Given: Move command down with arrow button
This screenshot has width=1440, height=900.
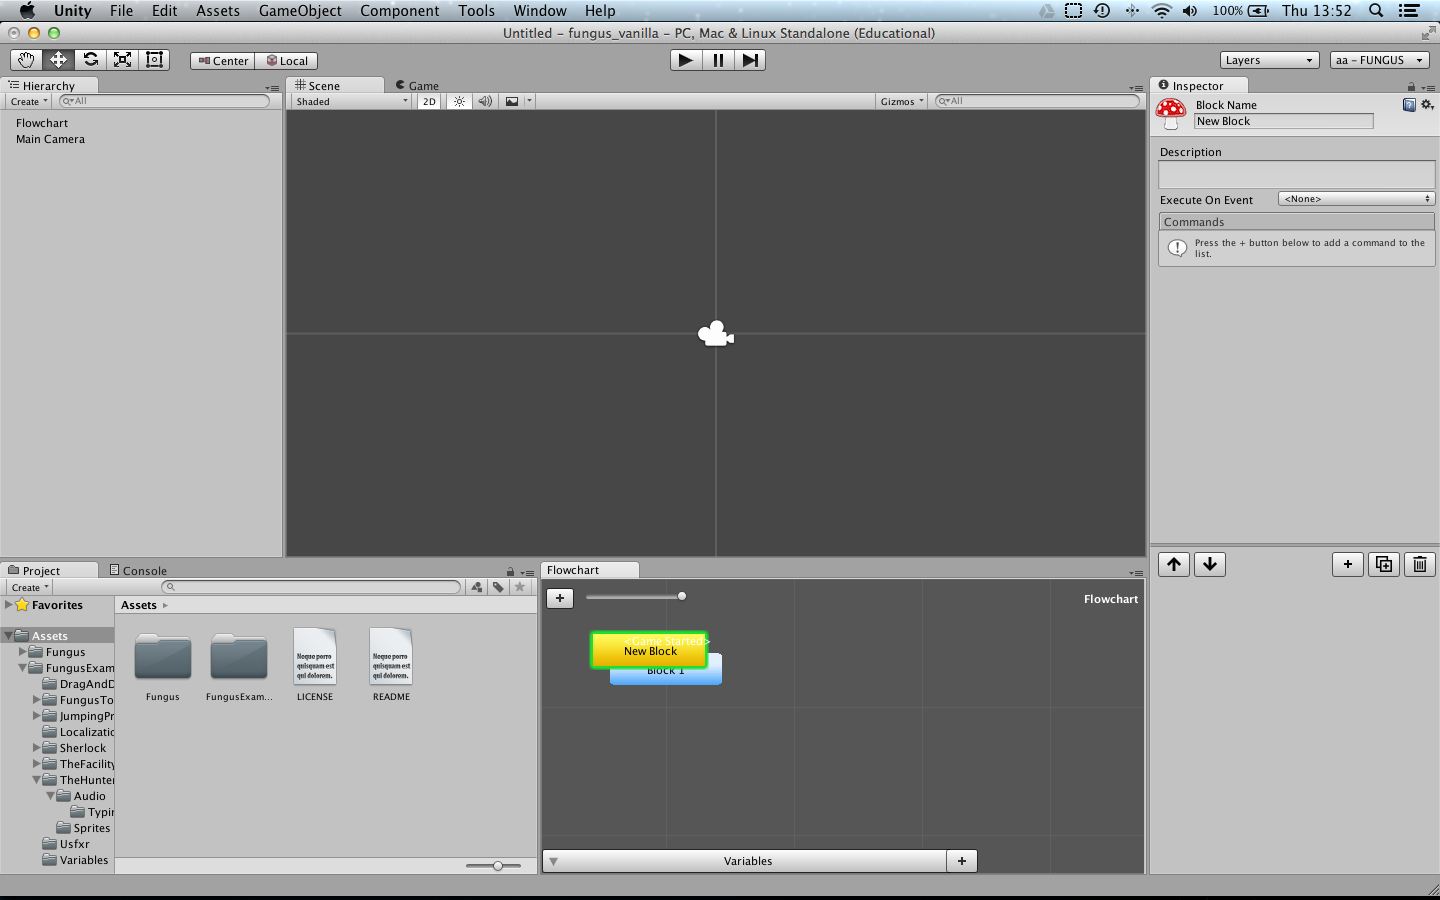Looking at the screenshot, I should [x=1209, y=564].
